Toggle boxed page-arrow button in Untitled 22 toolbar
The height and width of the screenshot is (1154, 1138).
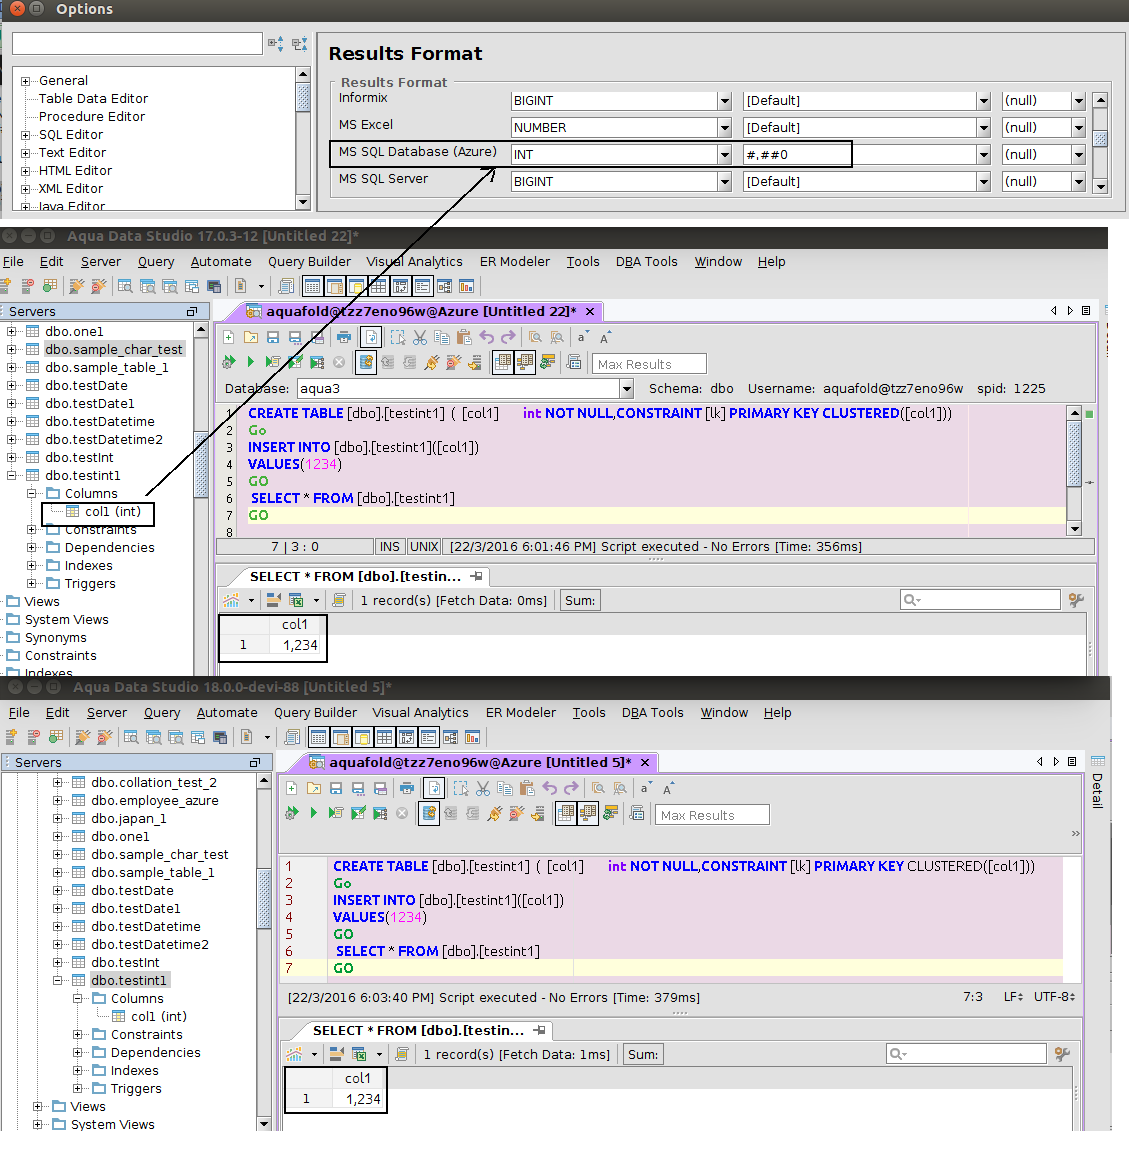pyautogui.click(x=371, y=338)
